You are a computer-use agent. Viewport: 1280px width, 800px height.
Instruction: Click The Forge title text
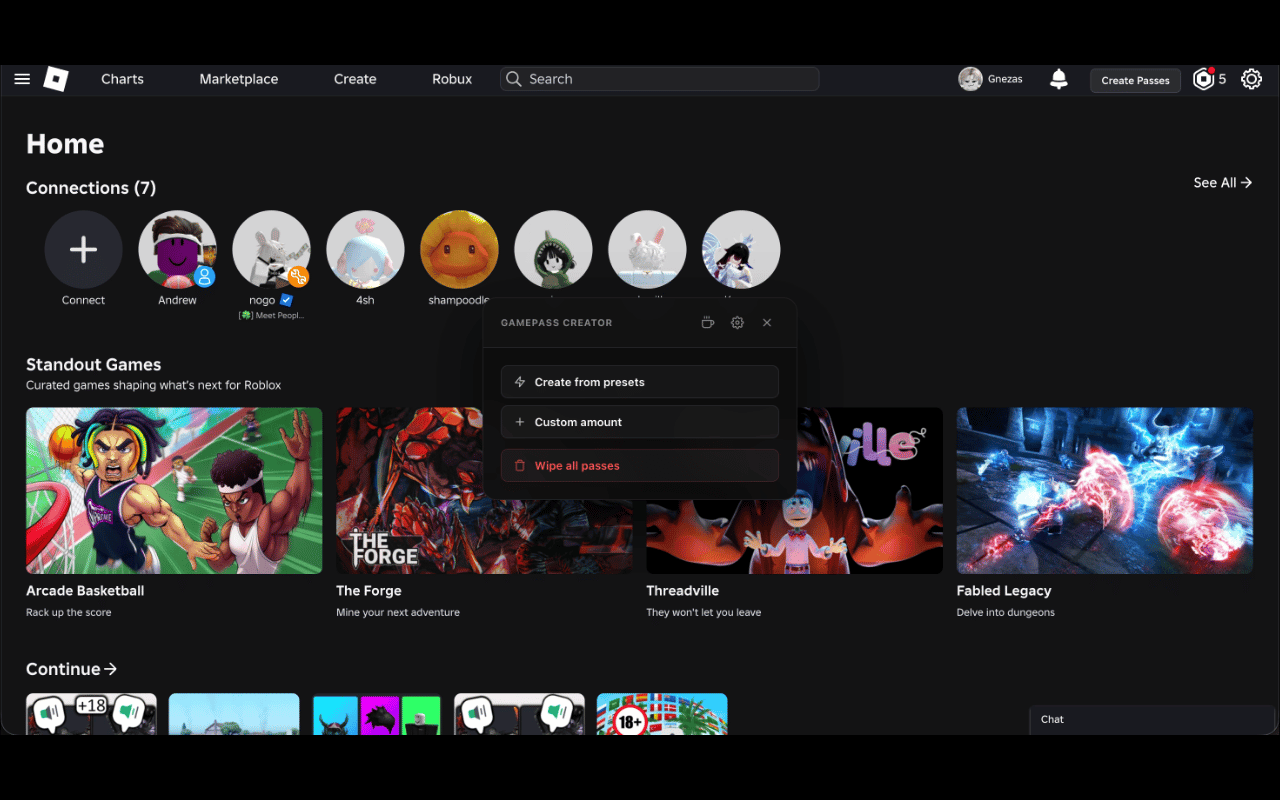click(x=369, y=591)
